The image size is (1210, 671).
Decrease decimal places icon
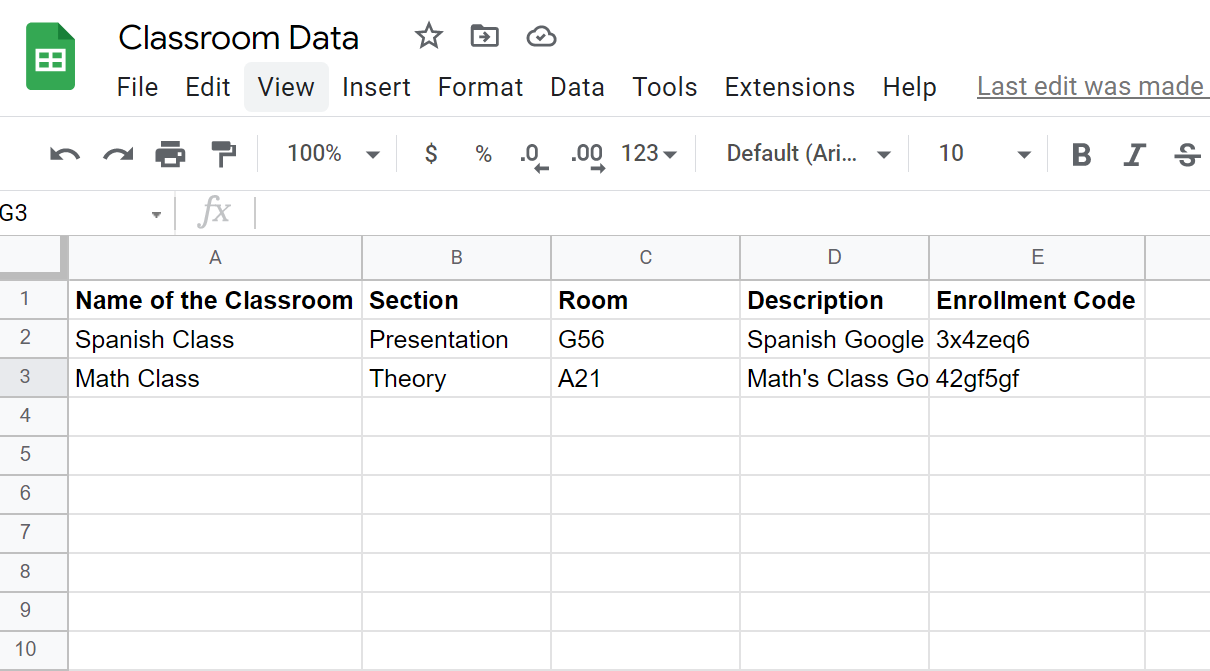[x=533, y=153]
